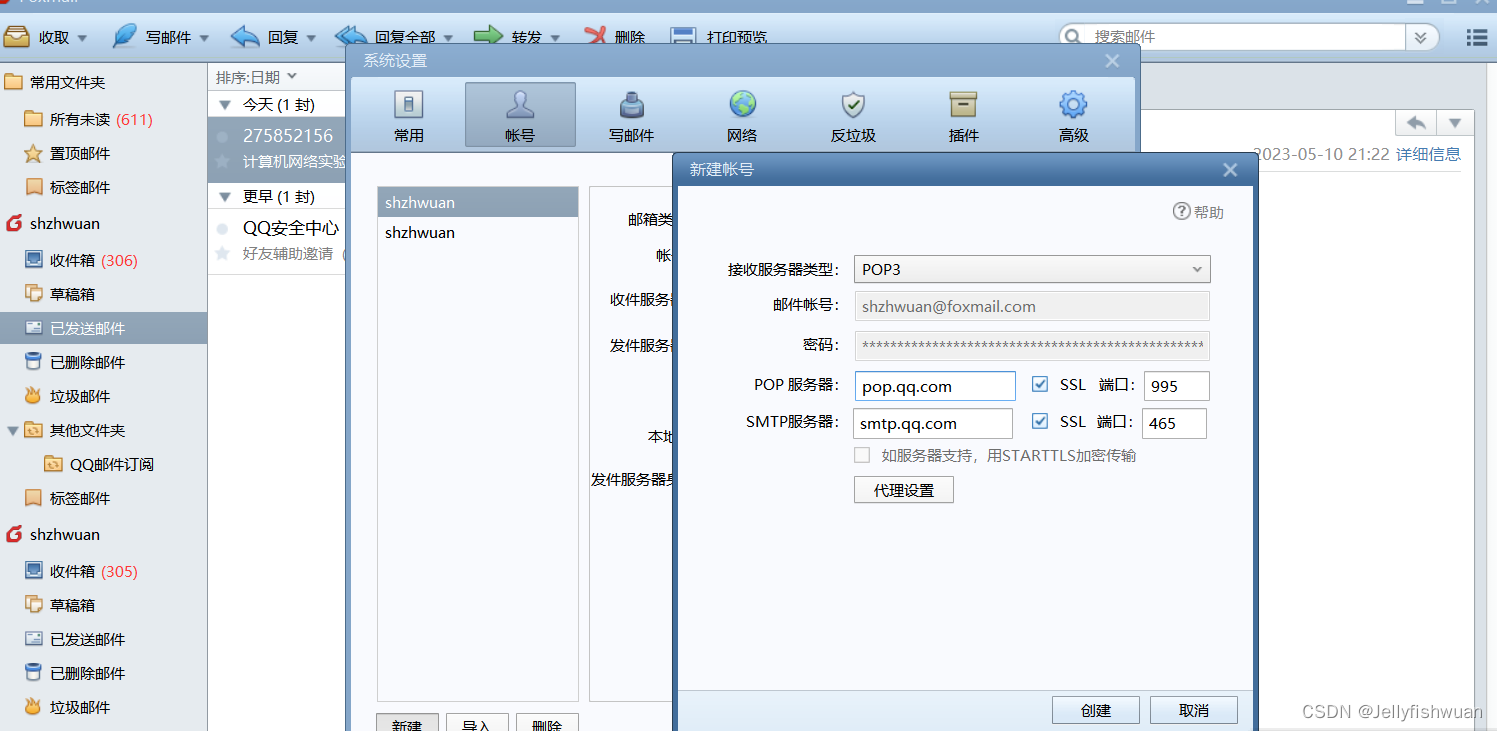Collapse the 今天 (1 封) group

(224, 104)
